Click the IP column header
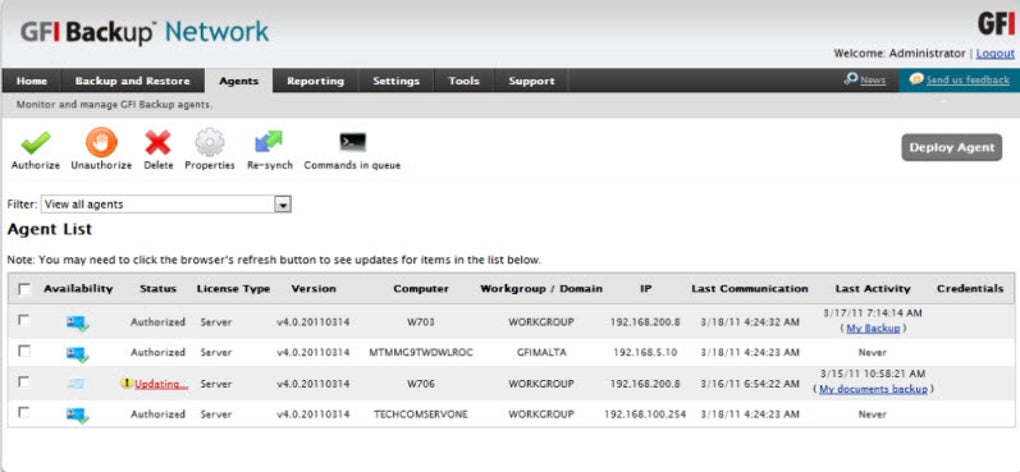1020x472 pixels. pyautogui.click(x=645, y=289)
